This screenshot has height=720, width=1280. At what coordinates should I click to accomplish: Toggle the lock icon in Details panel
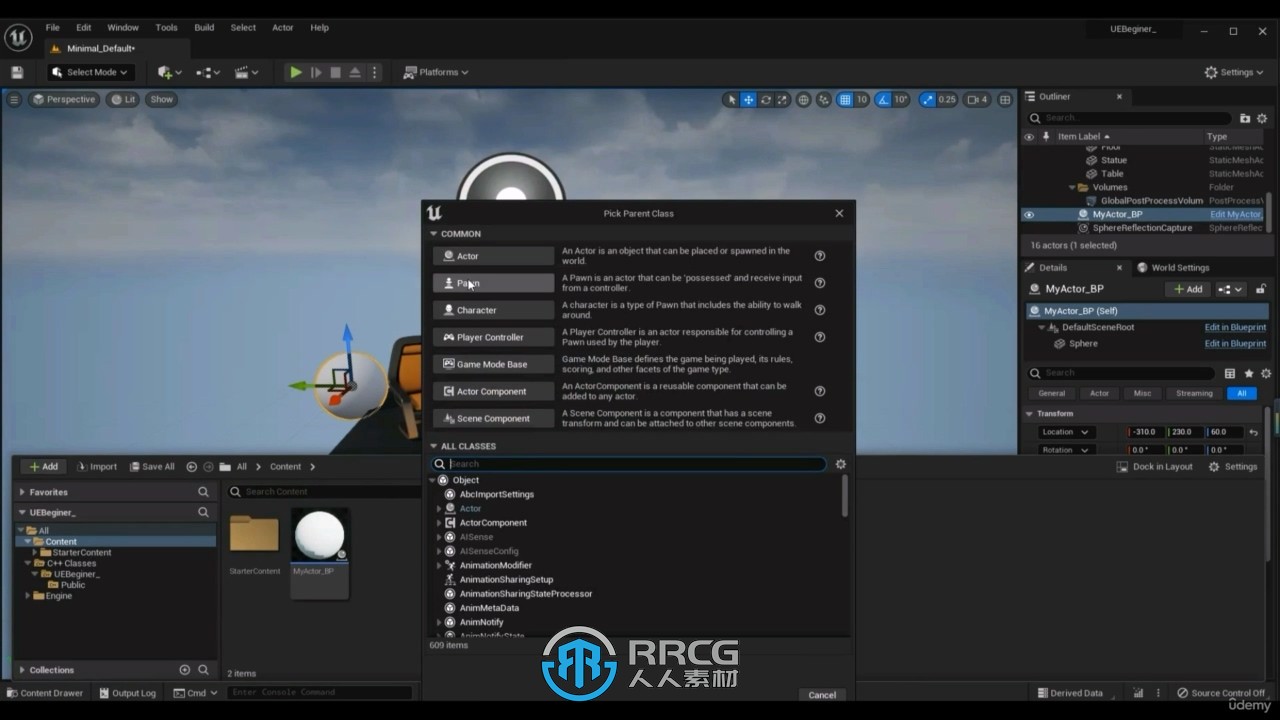pos(1262,289)
